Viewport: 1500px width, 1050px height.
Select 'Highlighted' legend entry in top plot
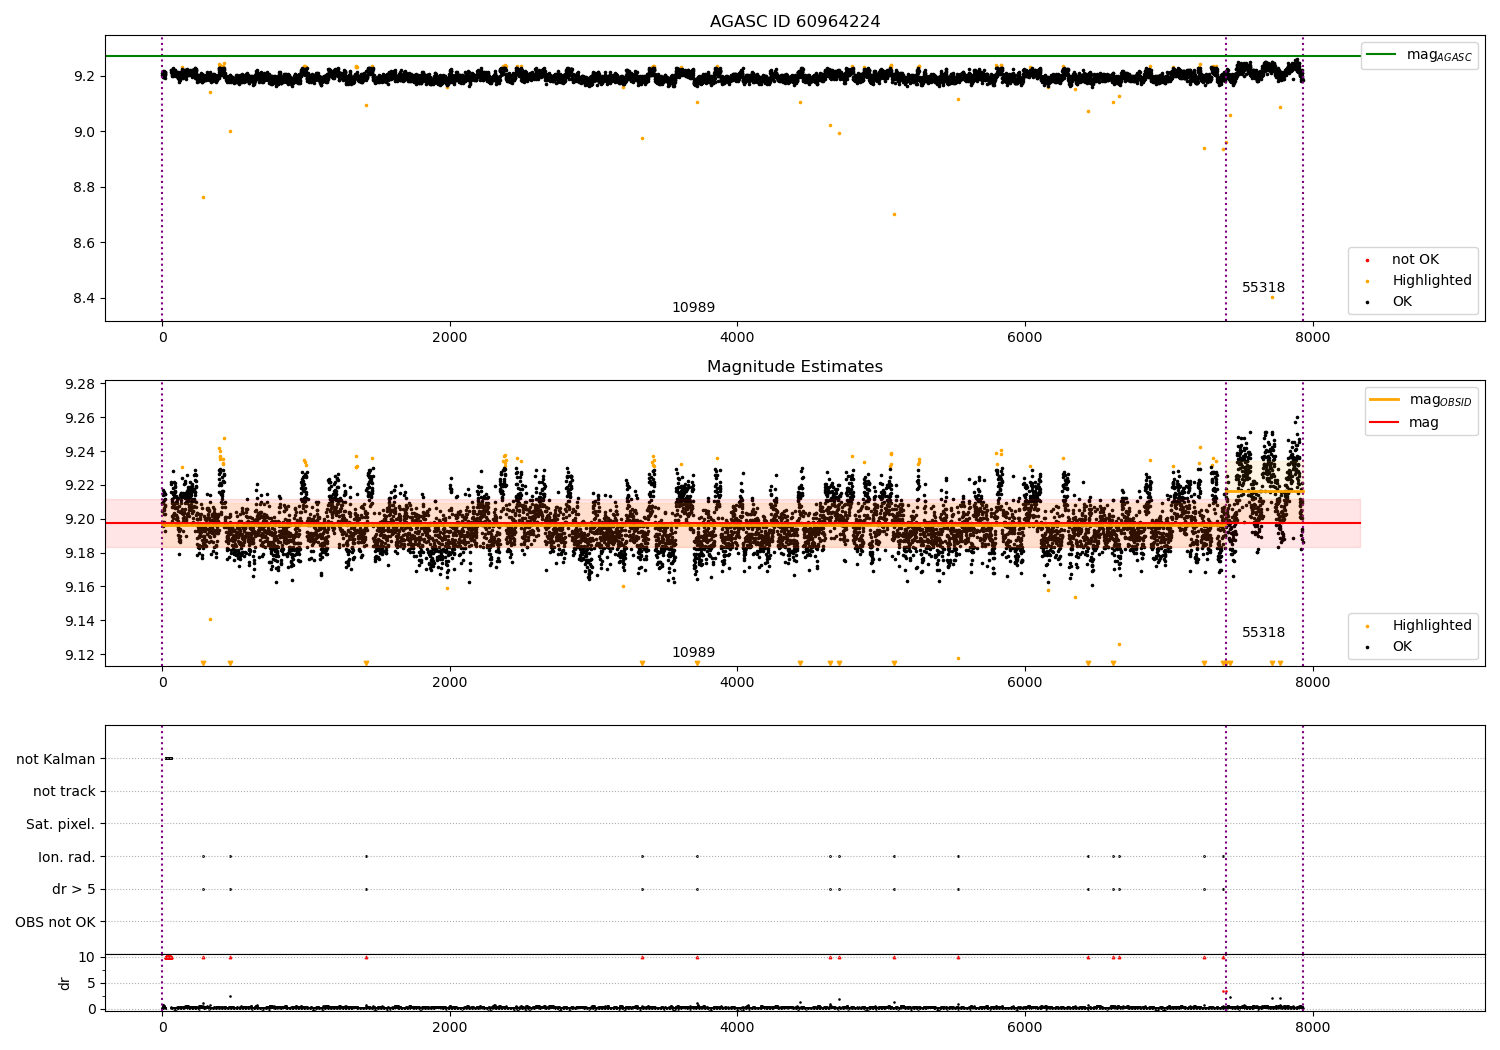(x=1431, y=281)
